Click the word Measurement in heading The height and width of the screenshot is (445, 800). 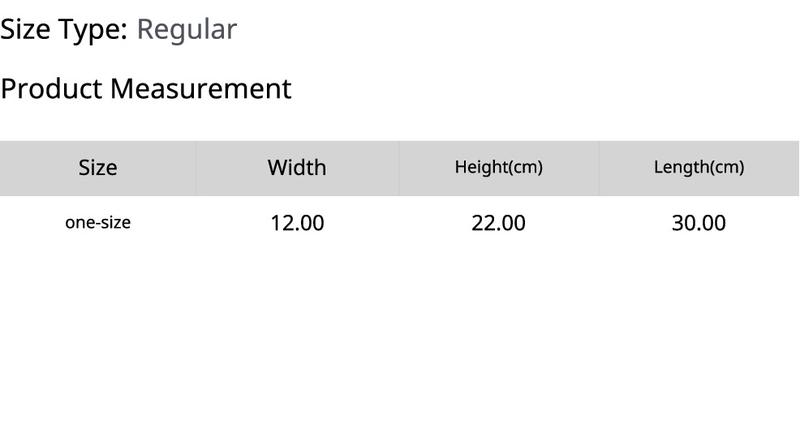pos(201,88)
